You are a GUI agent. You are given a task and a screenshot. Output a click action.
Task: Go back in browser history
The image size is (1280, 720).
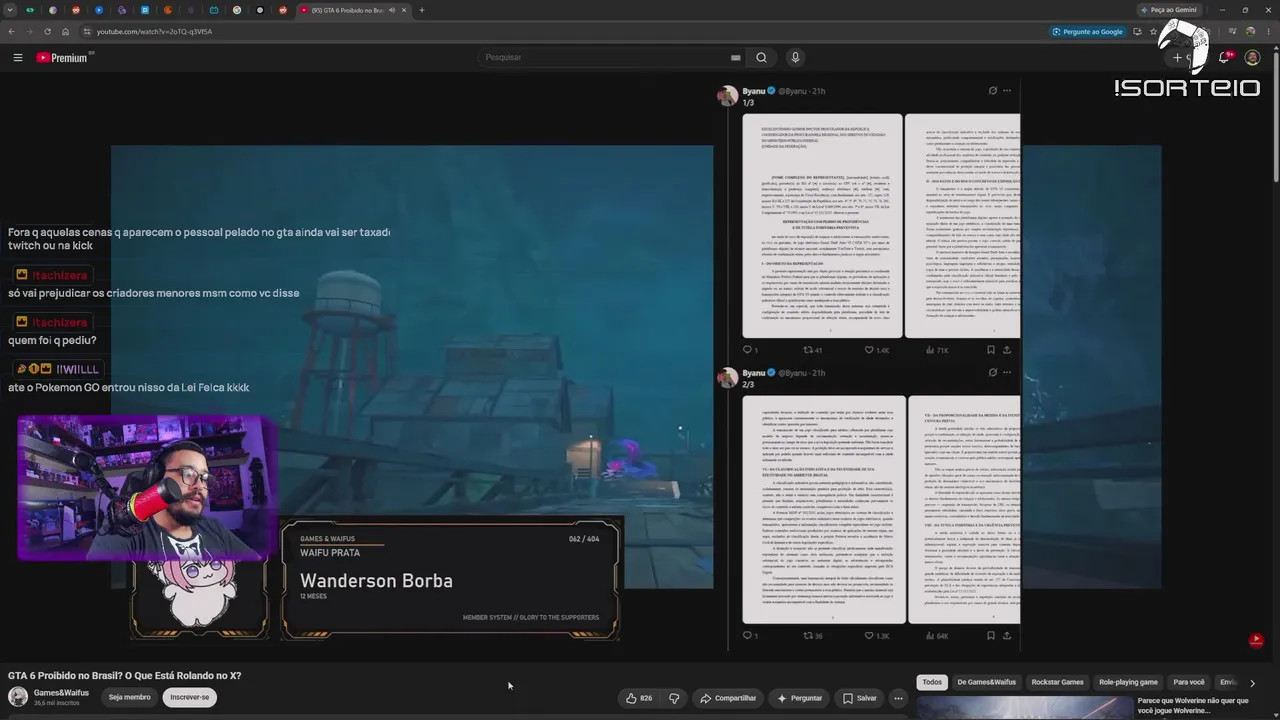pyautogui.click(x=11, y=31)
